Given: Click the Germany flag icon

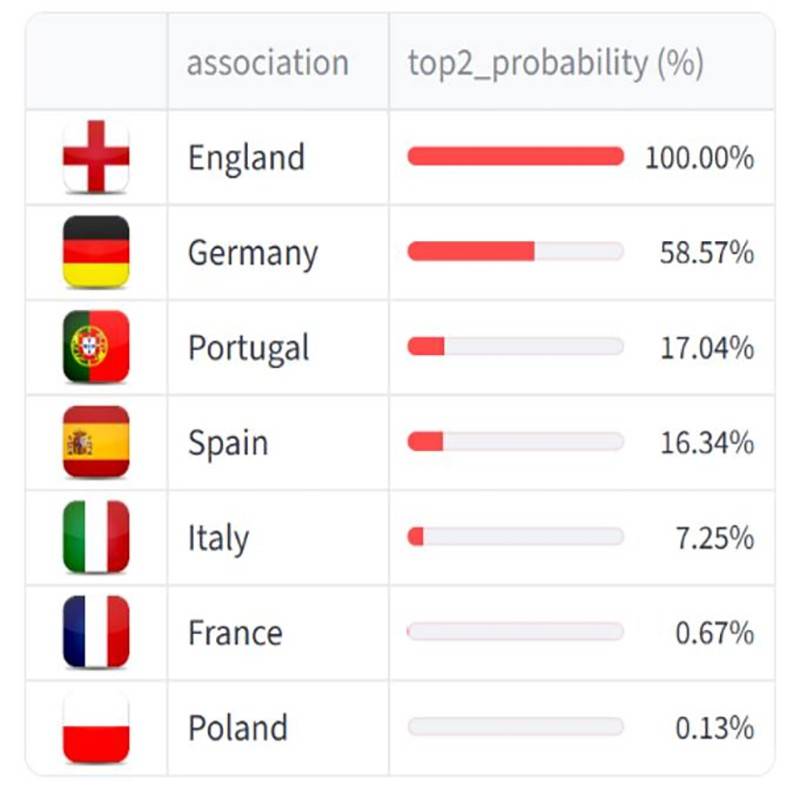Looking at the screenshot, I should point(96,252).
